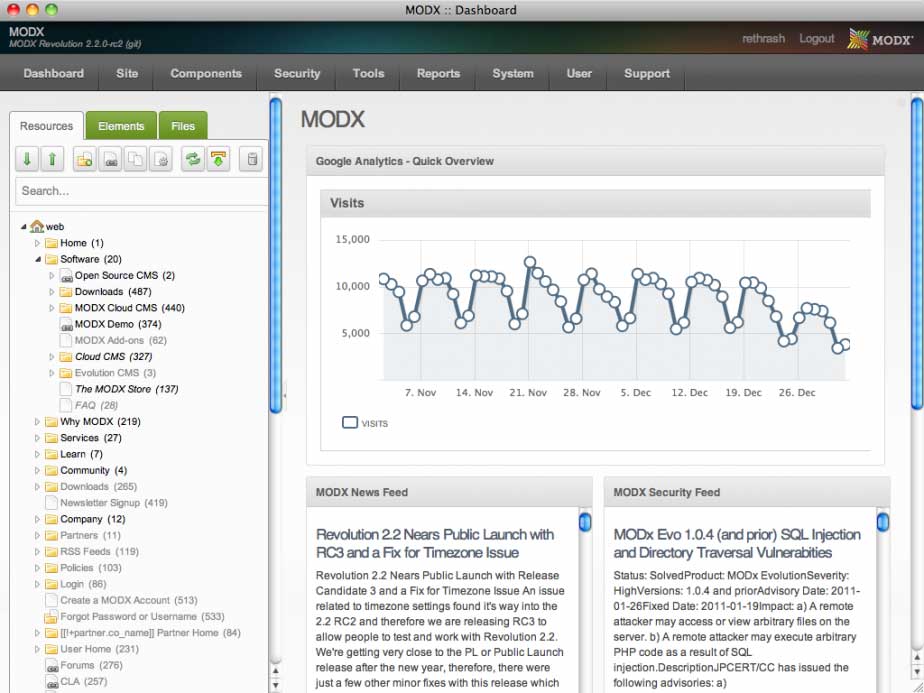Collapse the web root tree node
Image resolution: width=924 pixels, height=693 pixels.
coord(24,226)
